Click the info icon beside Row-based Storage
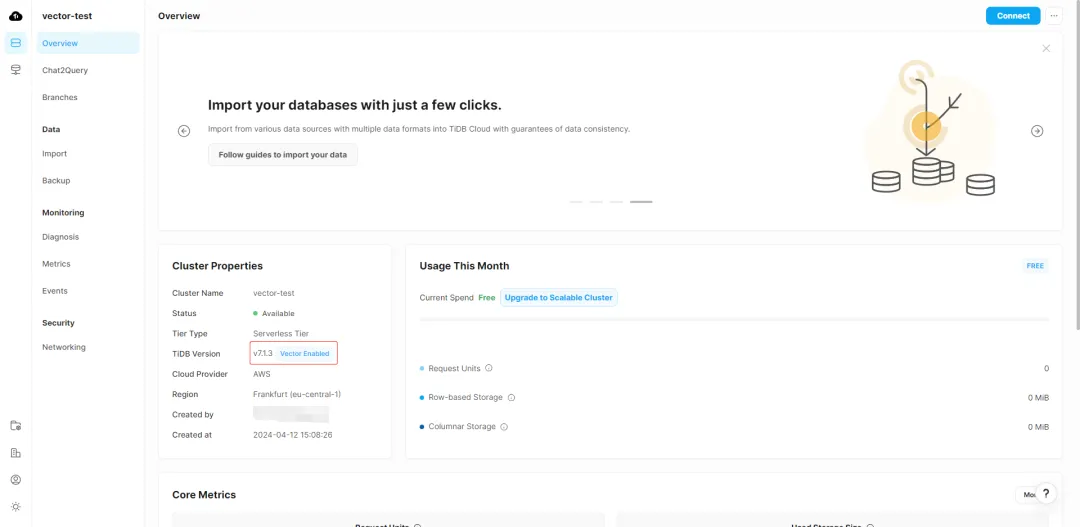 pos(511,397)
